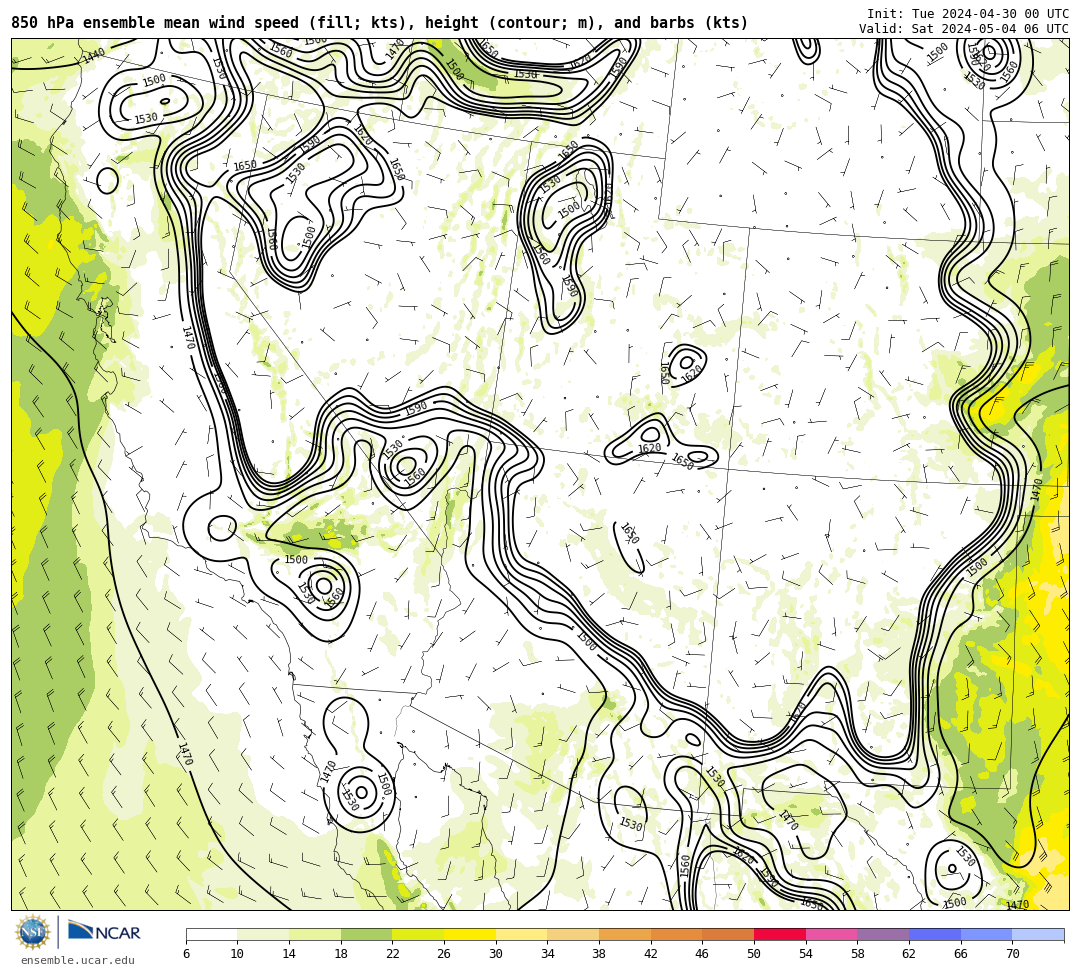Click the colorbar tick label 26
Image resolution: width=1080 pixels, height=973 pixels.
[444, 954]
